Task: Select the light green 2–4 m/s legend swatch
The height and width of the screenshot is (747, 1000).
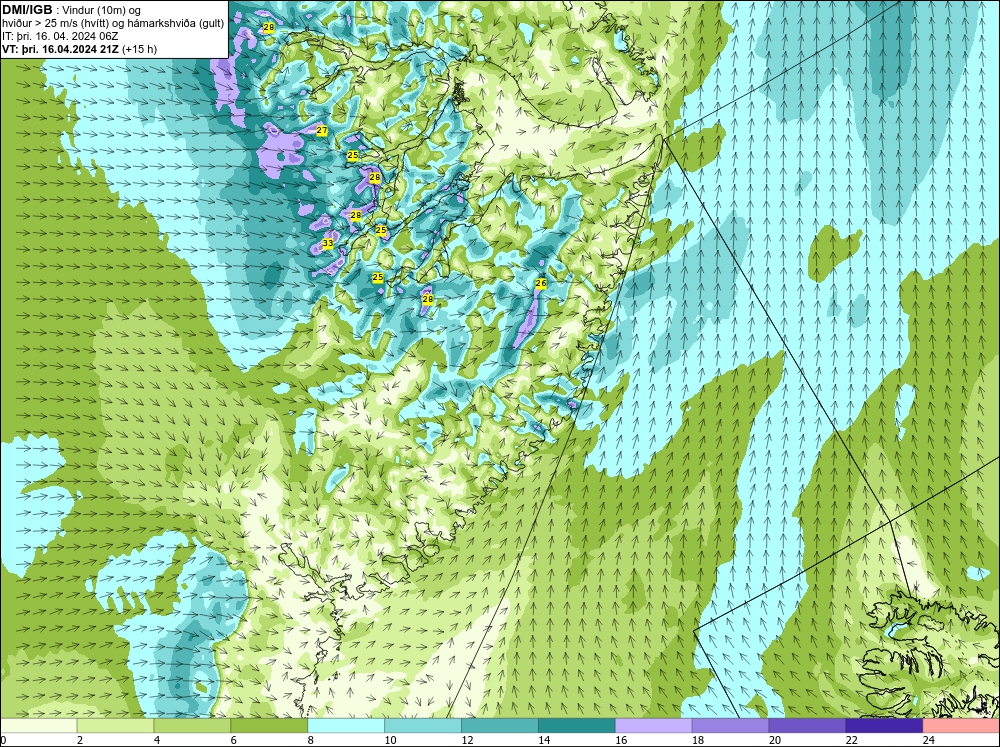Action: (115, 726)
